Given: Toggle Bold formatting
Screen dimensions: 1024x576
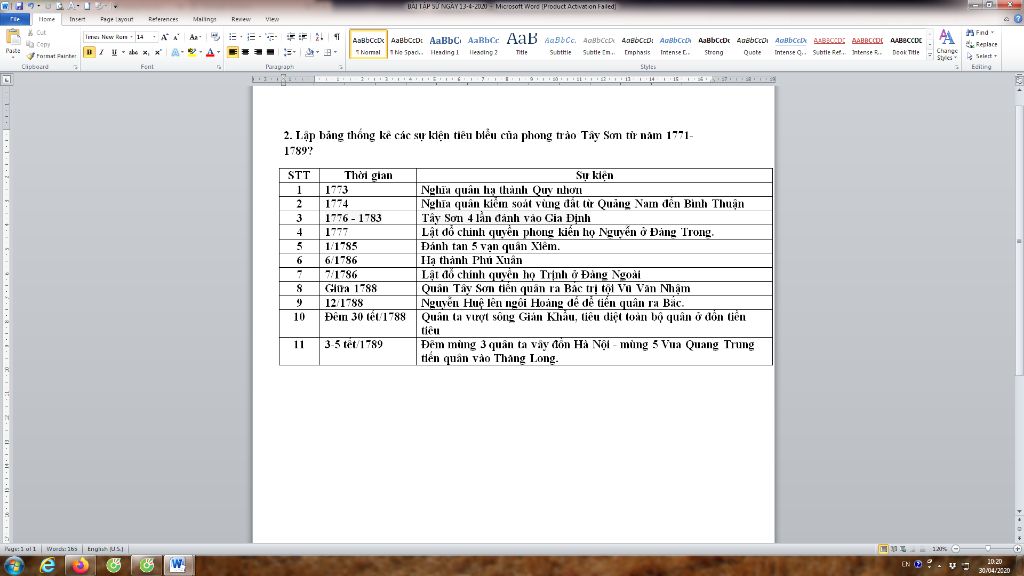Looking at the screenshot, I should pos(89,52).
